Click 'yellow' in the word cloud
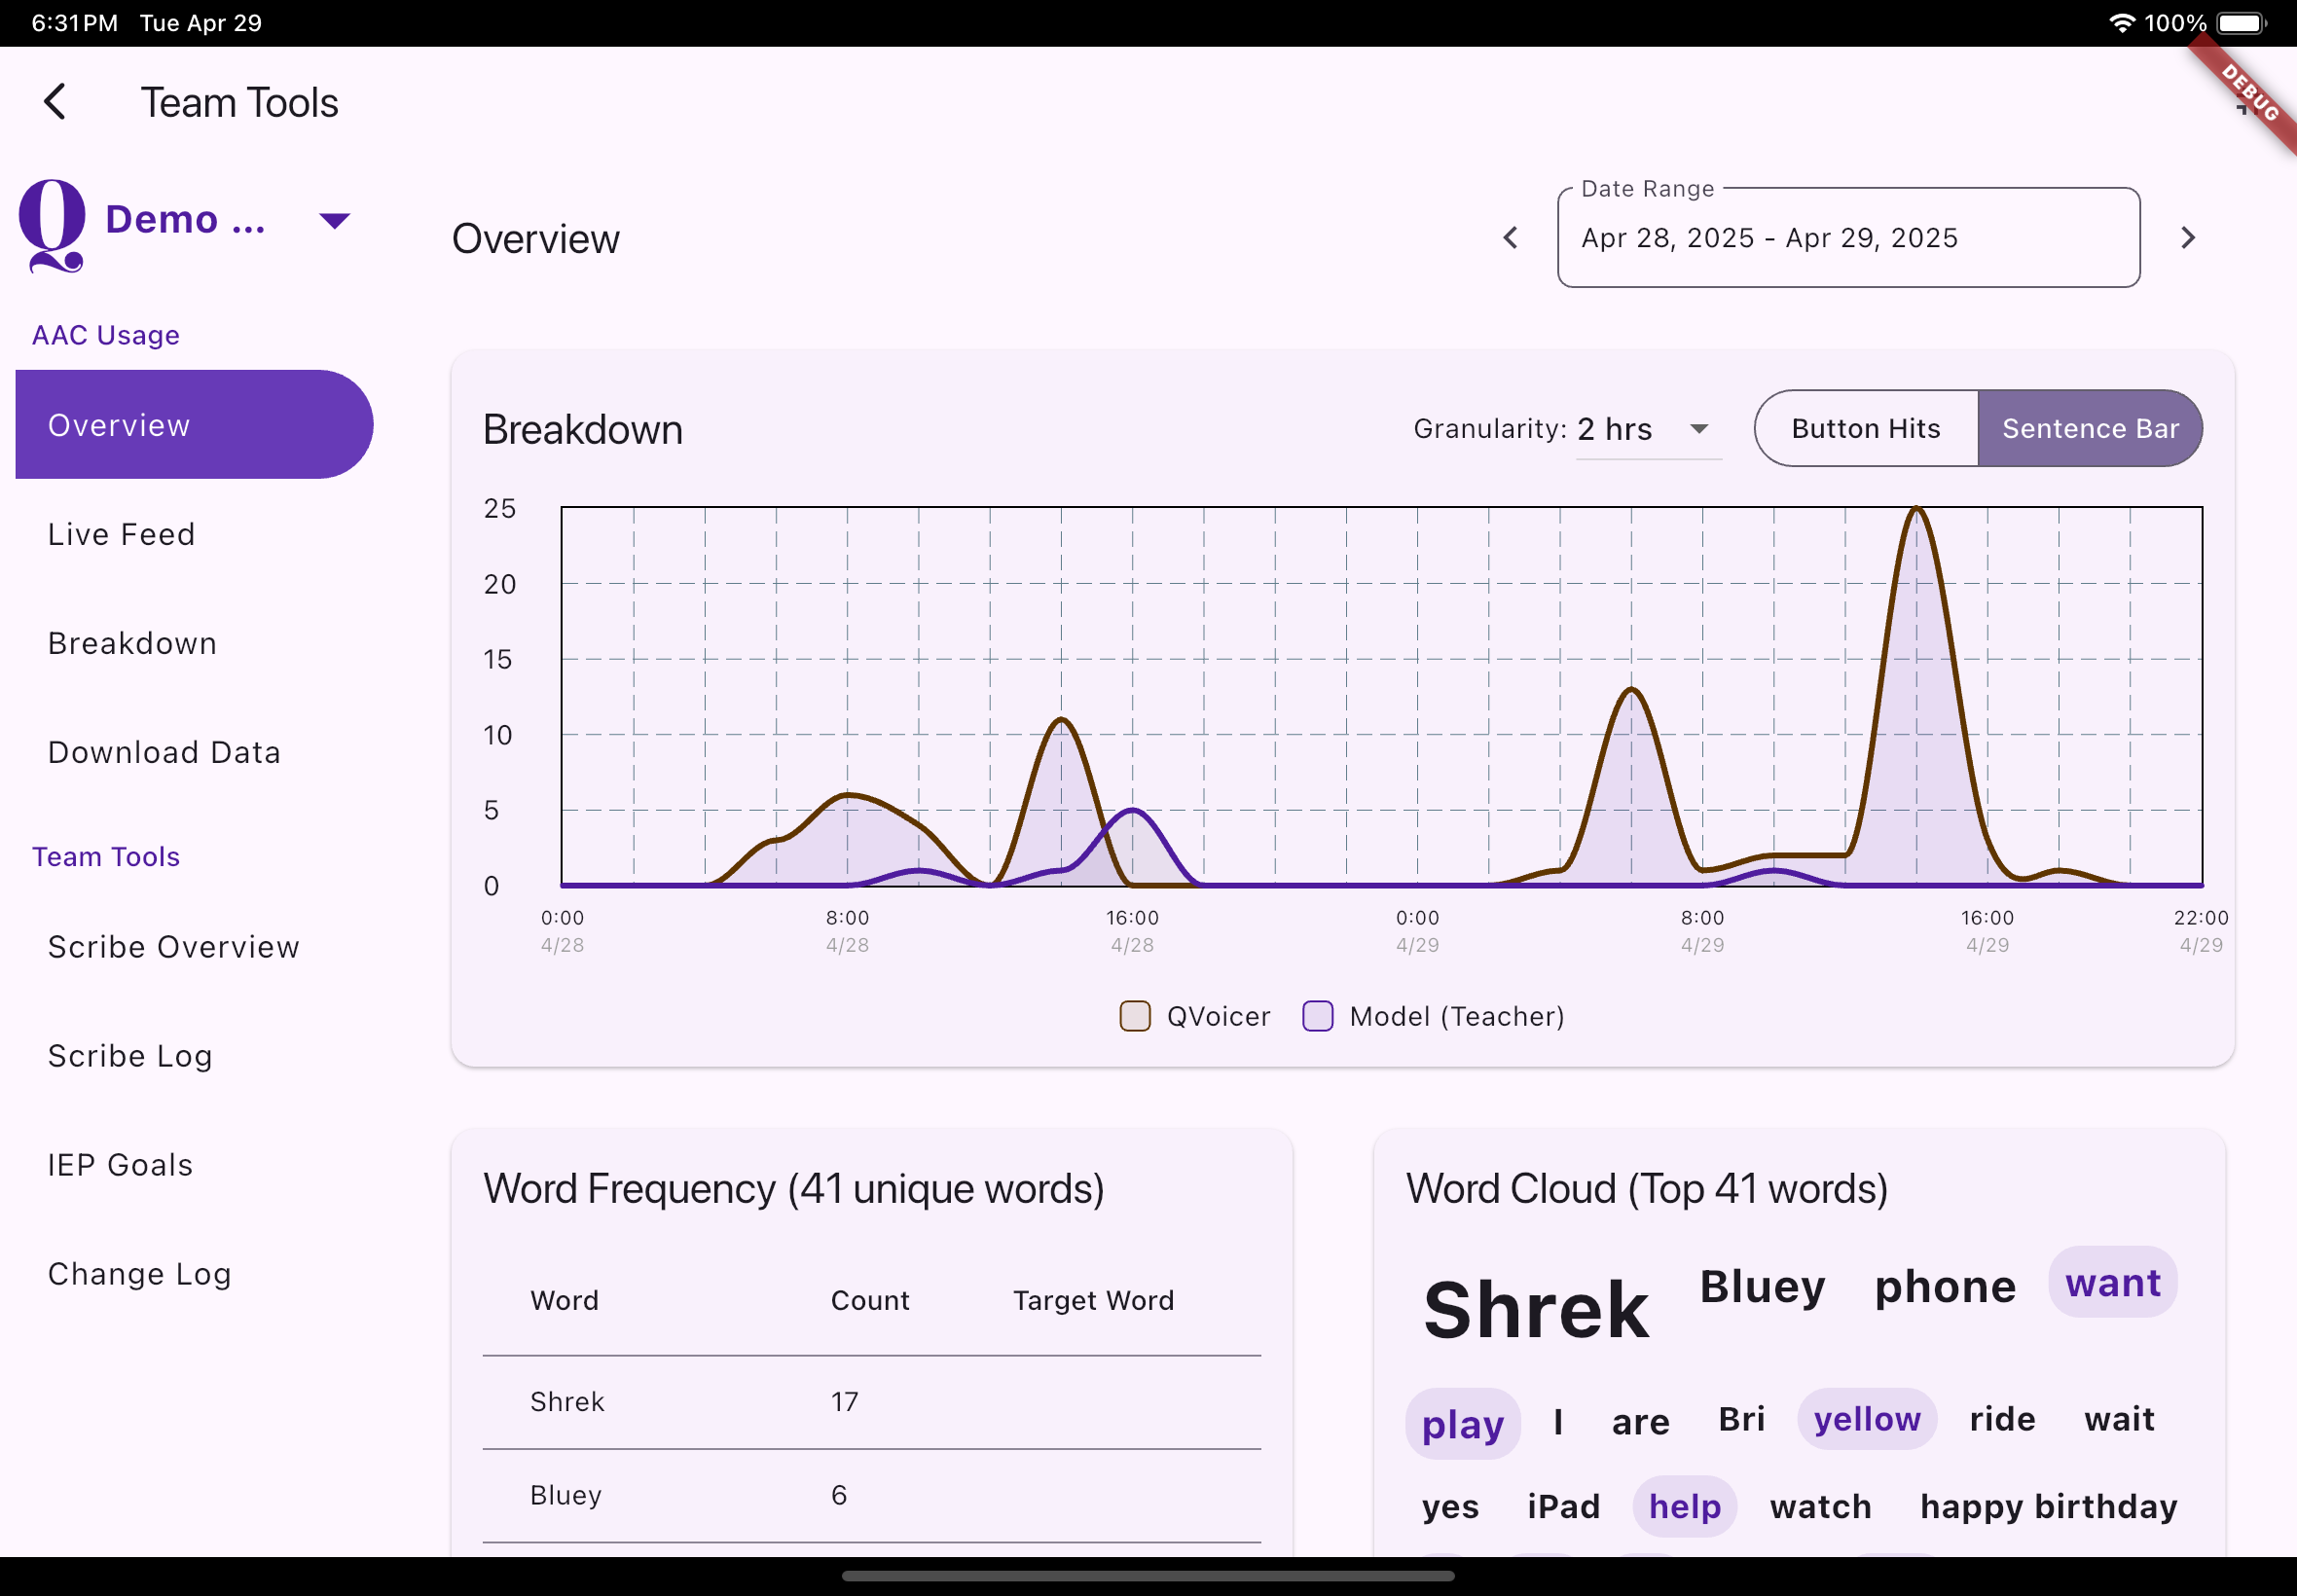The image size is (2297, 1596). coord(1866,1419)
